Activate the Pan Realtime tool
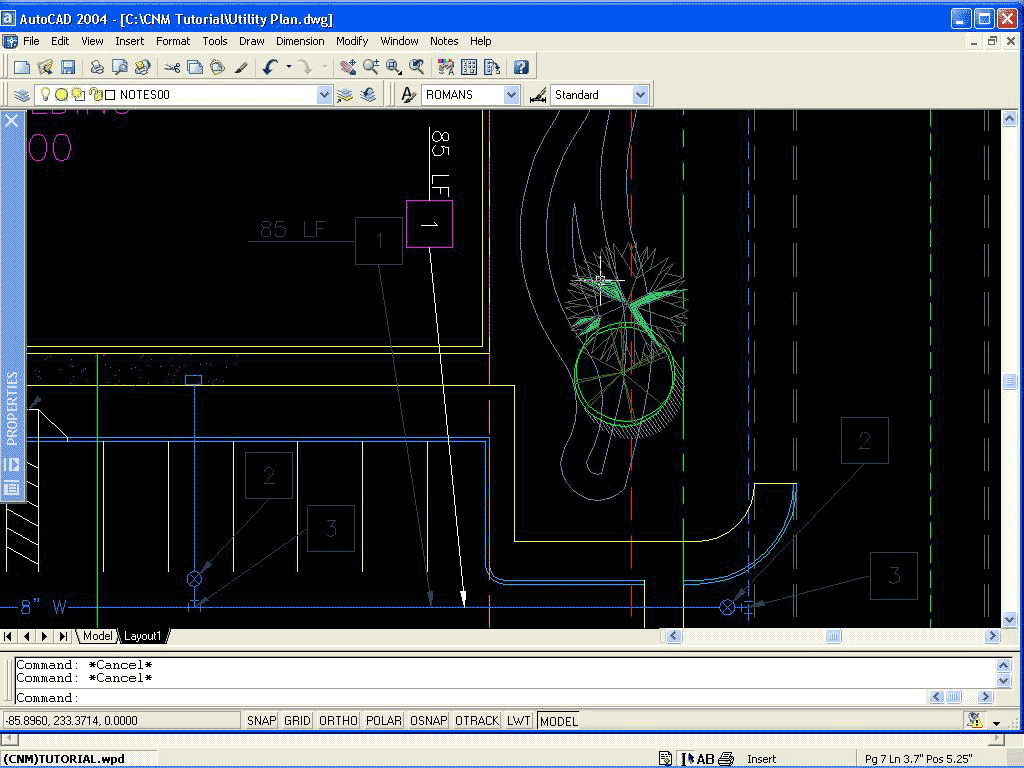The height and width of the screenshot is (768, 1024). [347, 67]
